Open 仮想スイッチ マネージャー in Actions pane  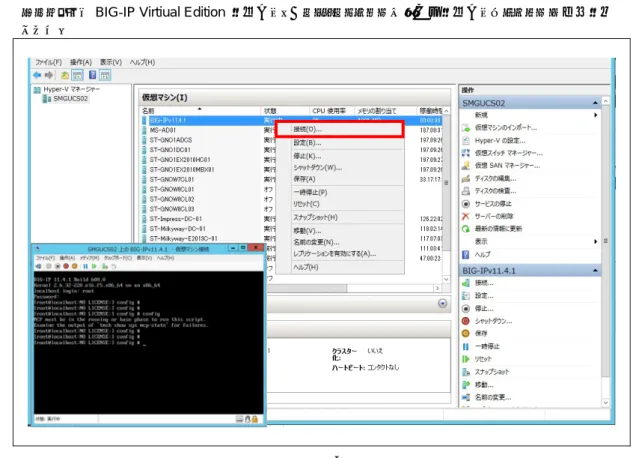click(x=509, y=153)
